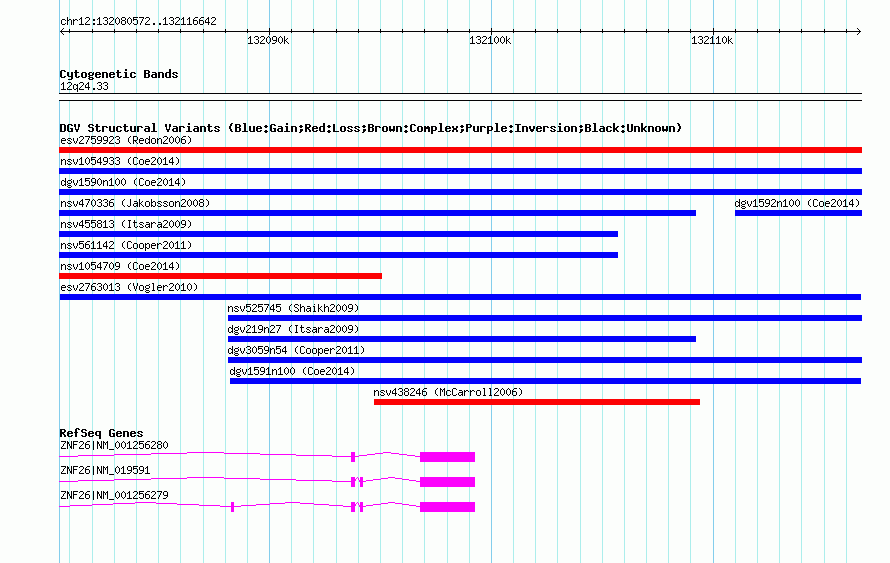Image resolution: width=890 pixels, height=563 pixels.
Task: Open variant label nsv455813 (Itsara2009)
Action: click(x=126, y=224)
